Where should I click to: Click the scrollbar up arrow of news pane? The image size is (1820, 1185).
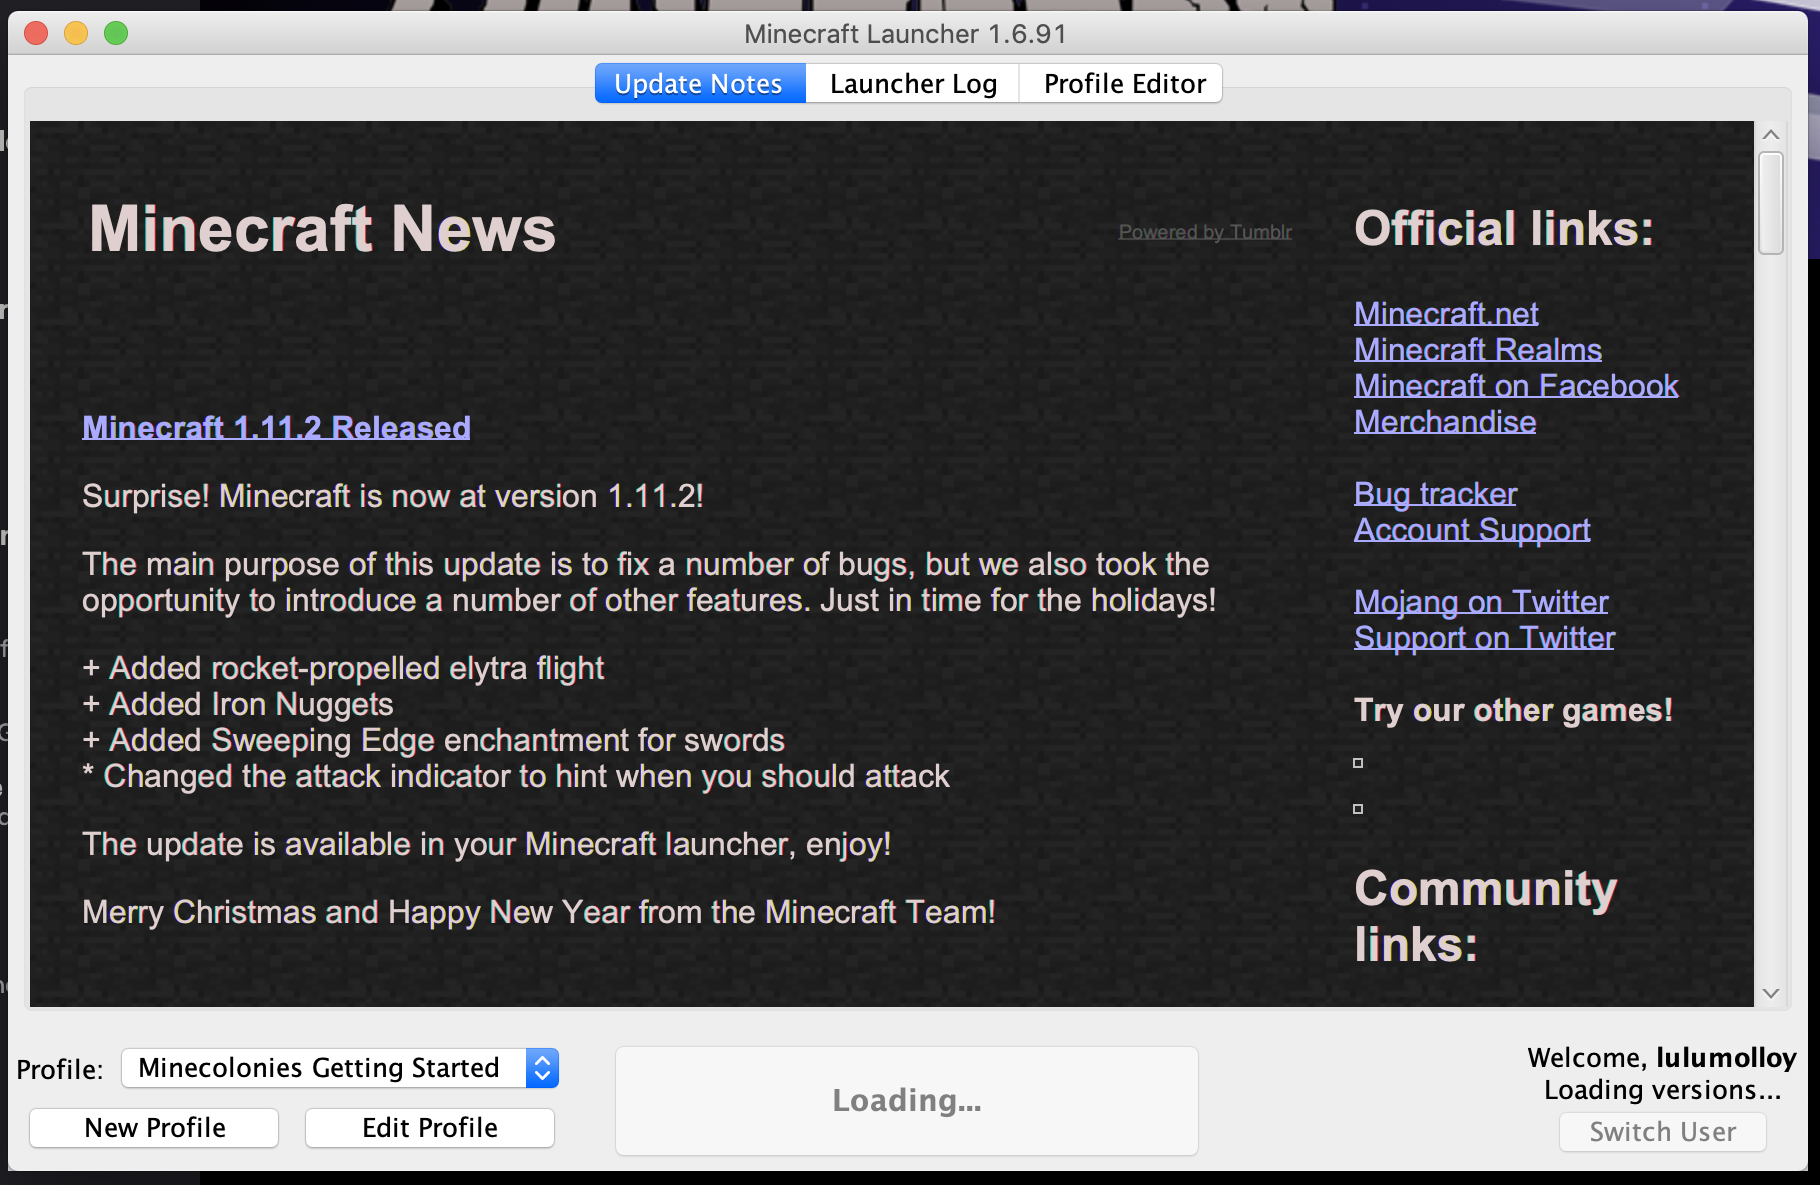click(1771, 135)
